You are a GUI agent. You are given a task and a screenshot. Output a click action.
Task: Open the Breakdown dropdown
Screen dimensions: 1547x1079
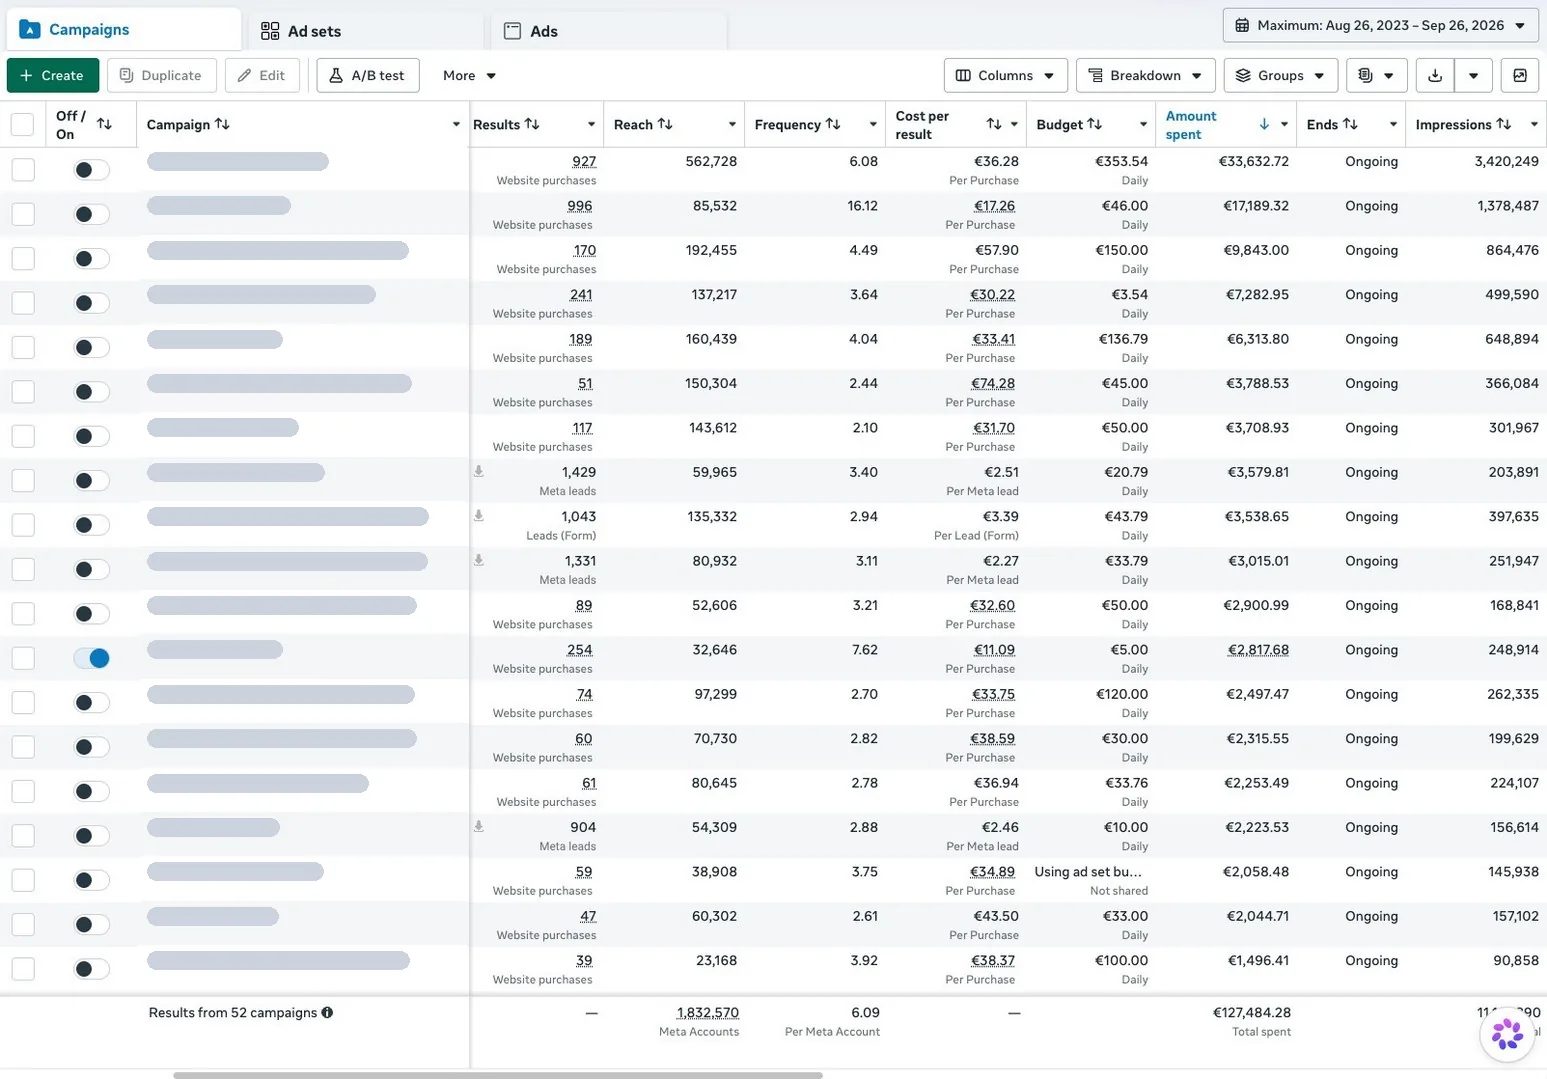click(1146, 75)
